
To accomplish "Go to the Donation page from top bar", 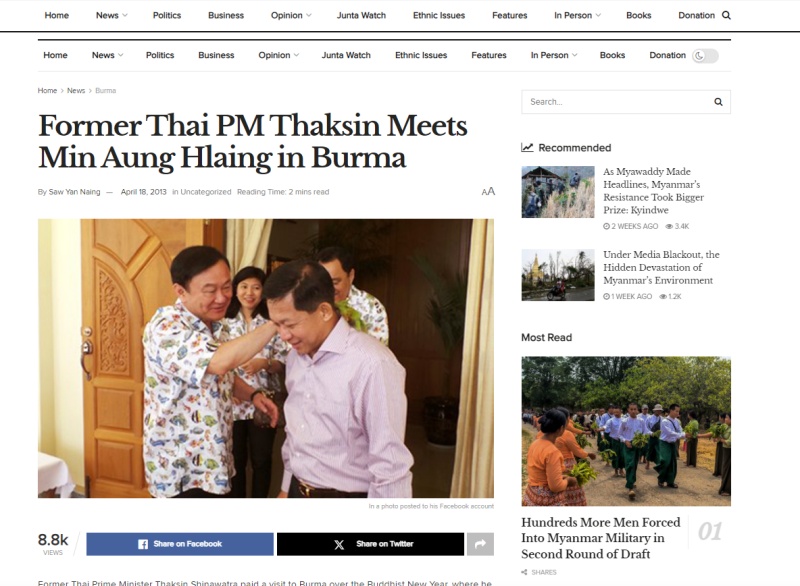I will (x=696, y=15).
